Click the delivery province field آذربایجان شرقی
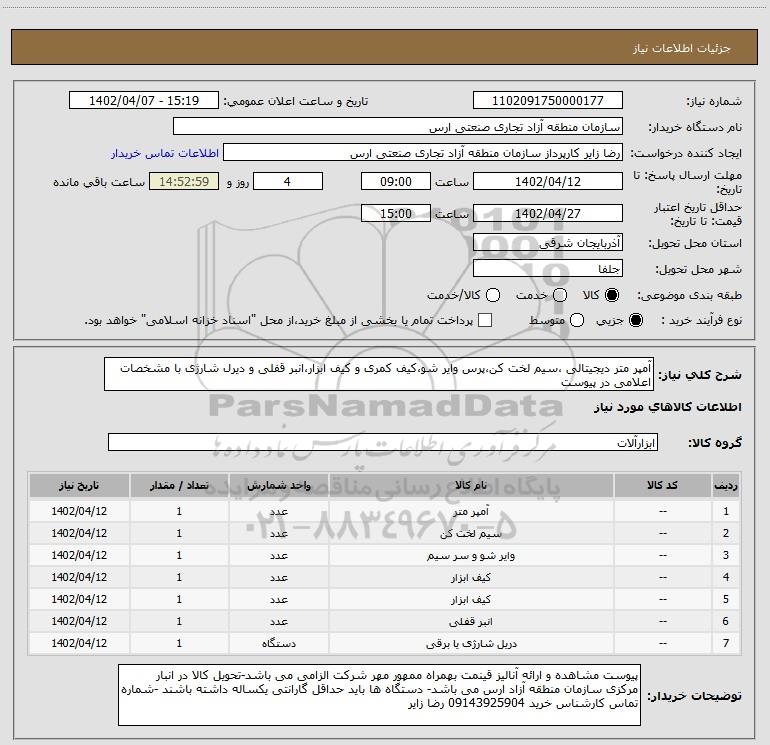 point(548,242)
